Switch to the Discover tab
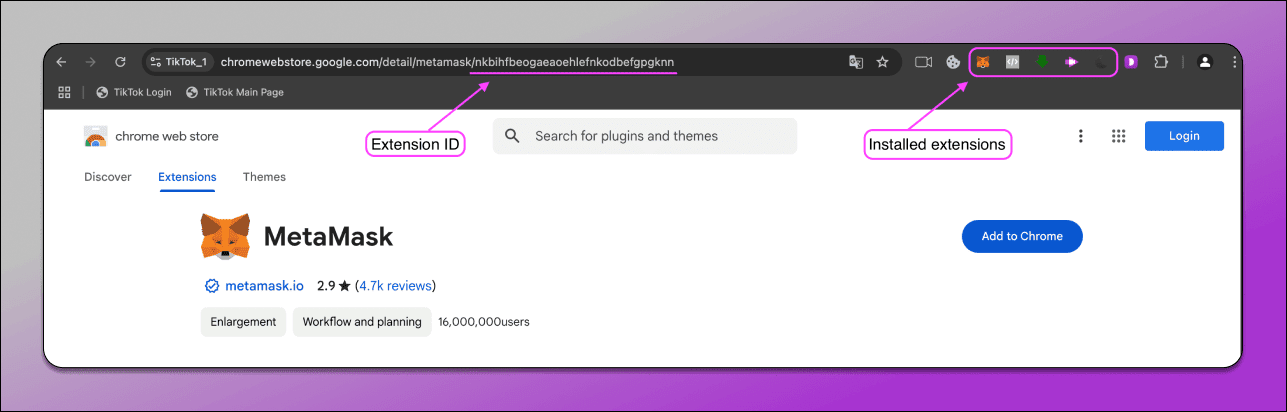 click(108, 177)
